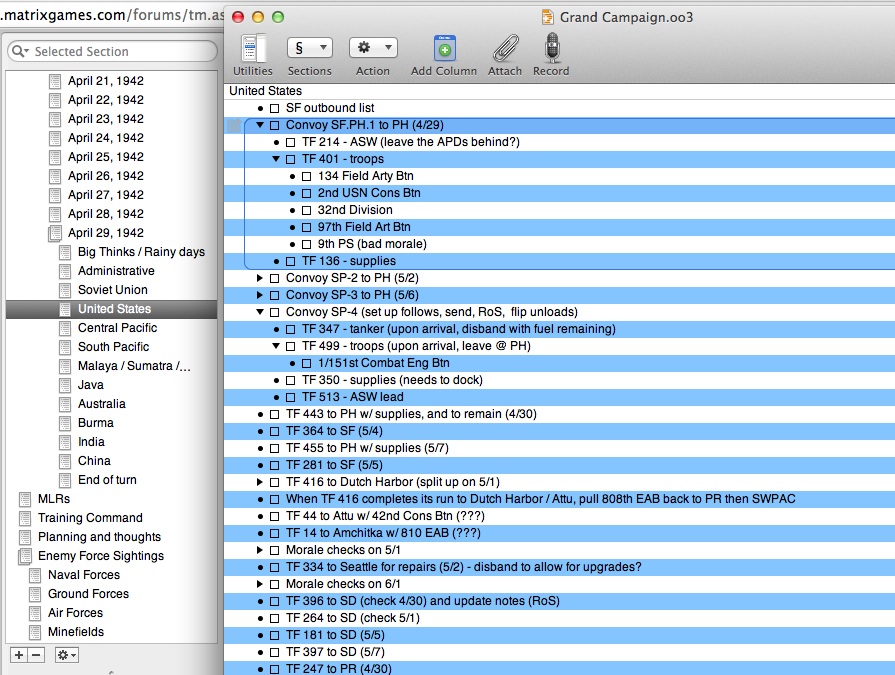This screenshot has height=675, width=895.
Task: Click the note icon left of Convoy SF.PH.1
Action: coord(234,125)
